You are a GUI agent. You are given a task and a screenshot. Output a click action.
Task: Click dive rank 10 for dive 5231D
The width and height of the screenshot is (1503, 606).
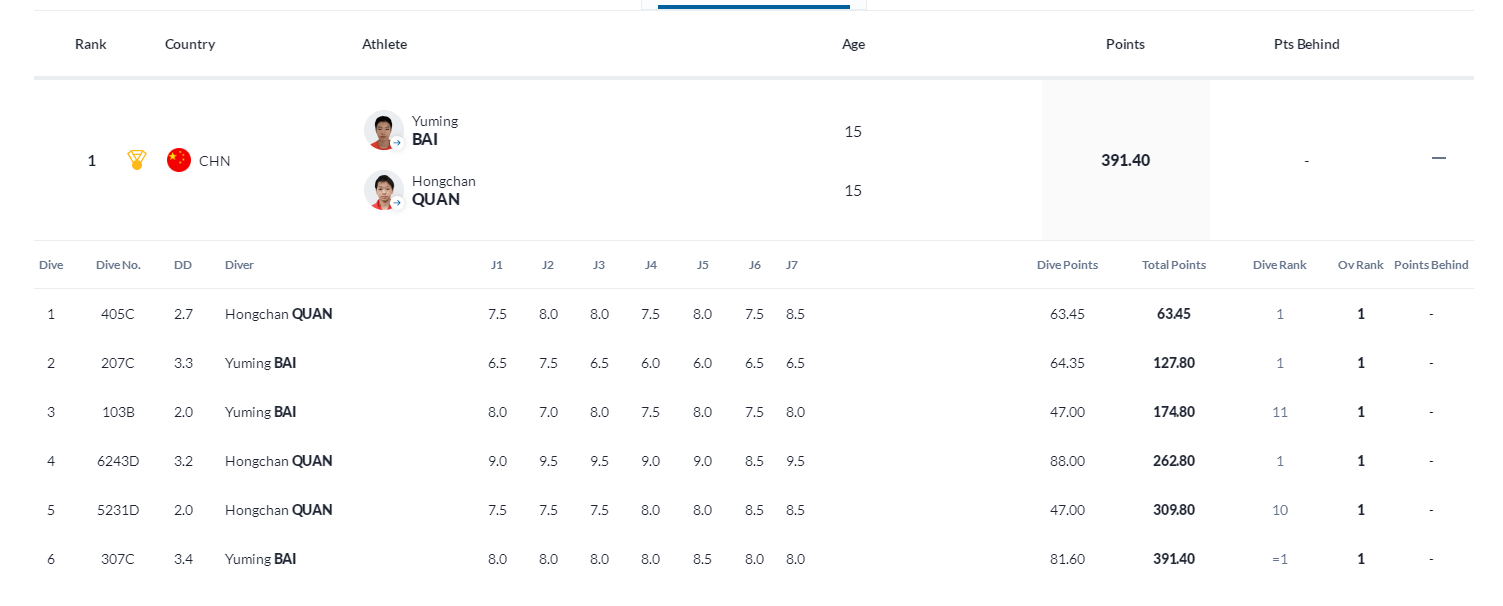coord(1280,510)
